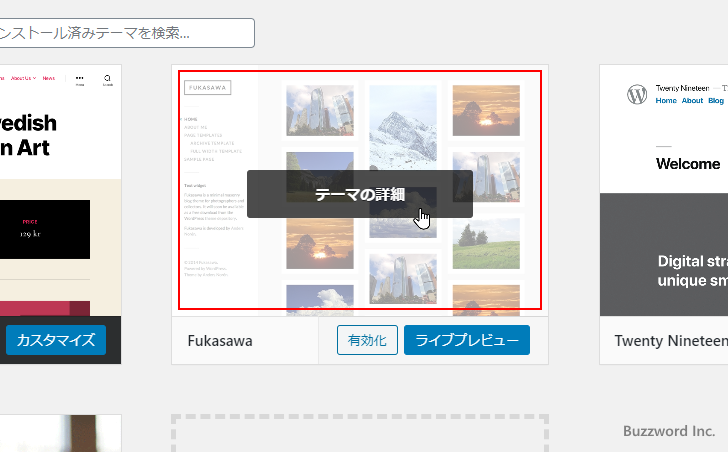Click the FUKASAWA logo box in theme preview
This screenshot has height=452, width=728.
(x=208, y=88)
